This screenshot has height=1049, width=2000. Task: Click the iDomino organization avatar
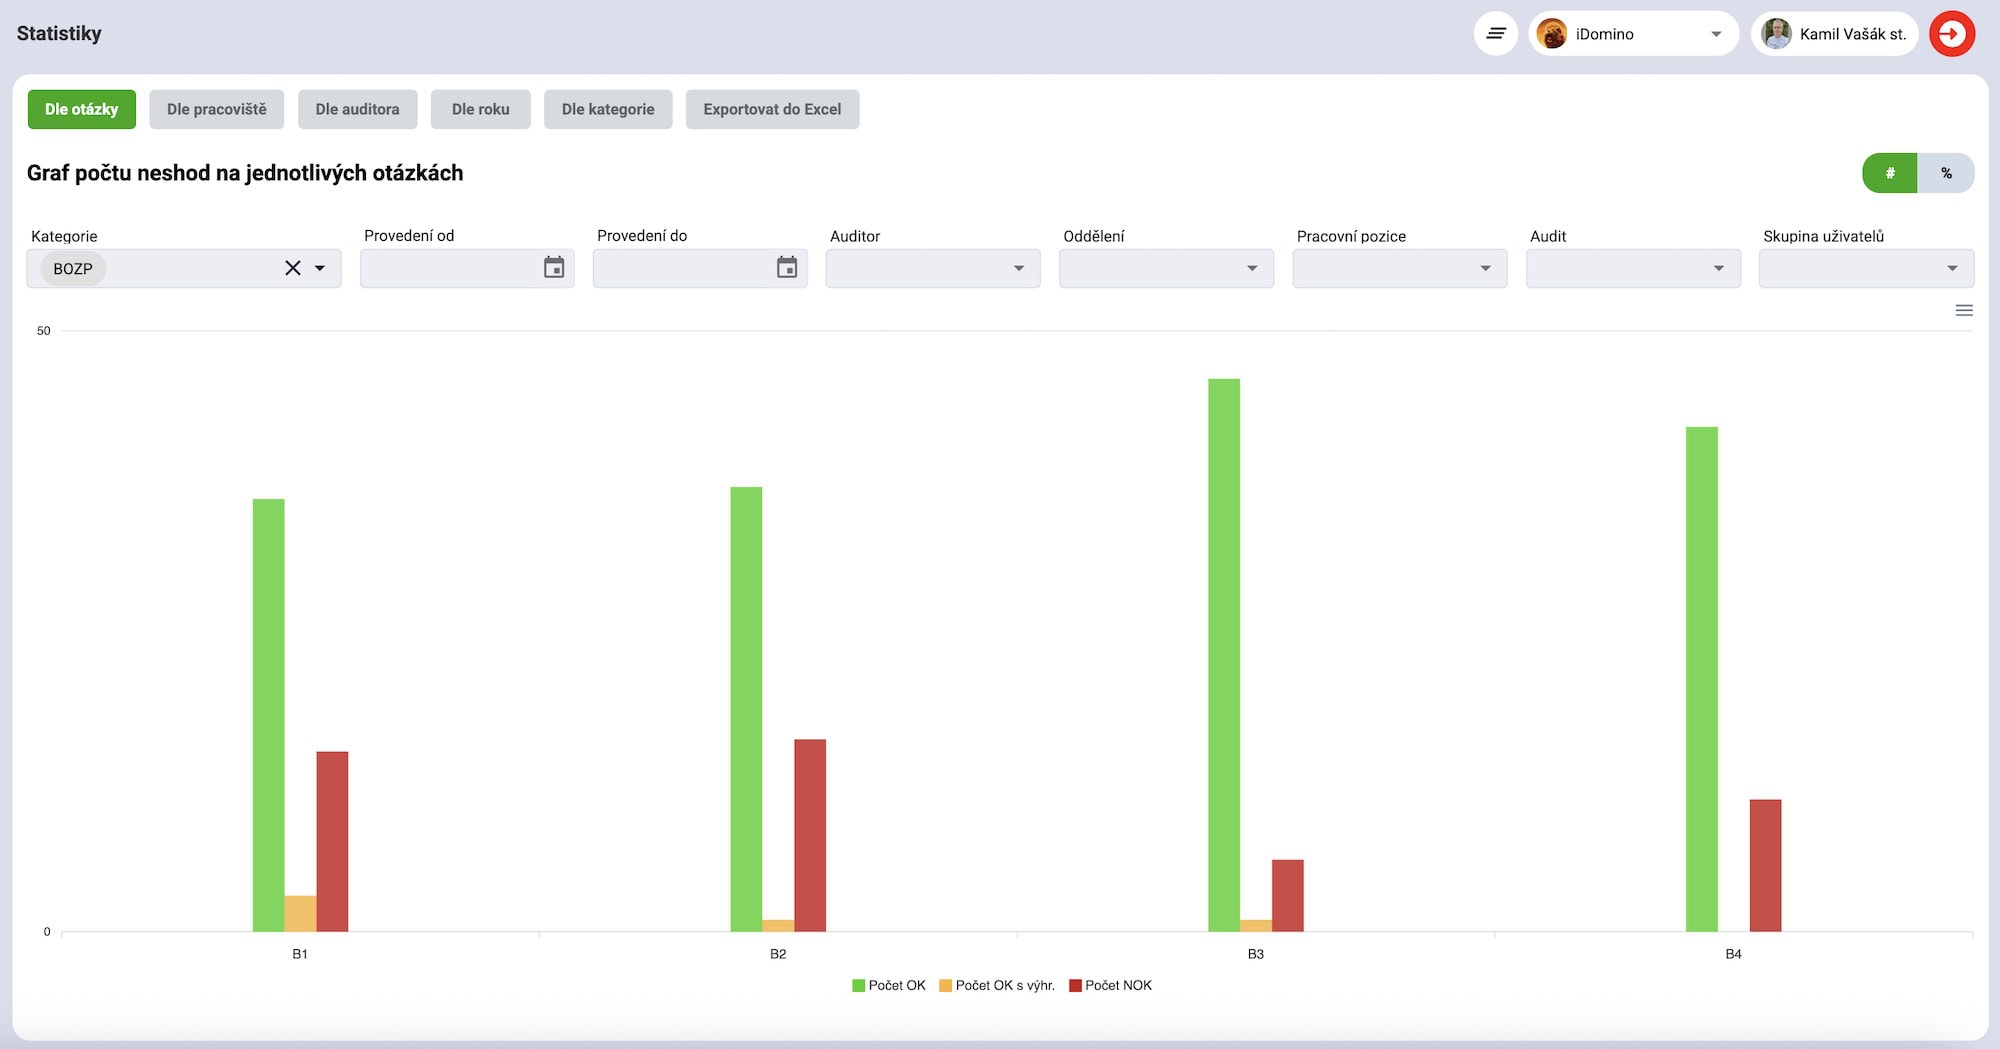coord(1552,34)
